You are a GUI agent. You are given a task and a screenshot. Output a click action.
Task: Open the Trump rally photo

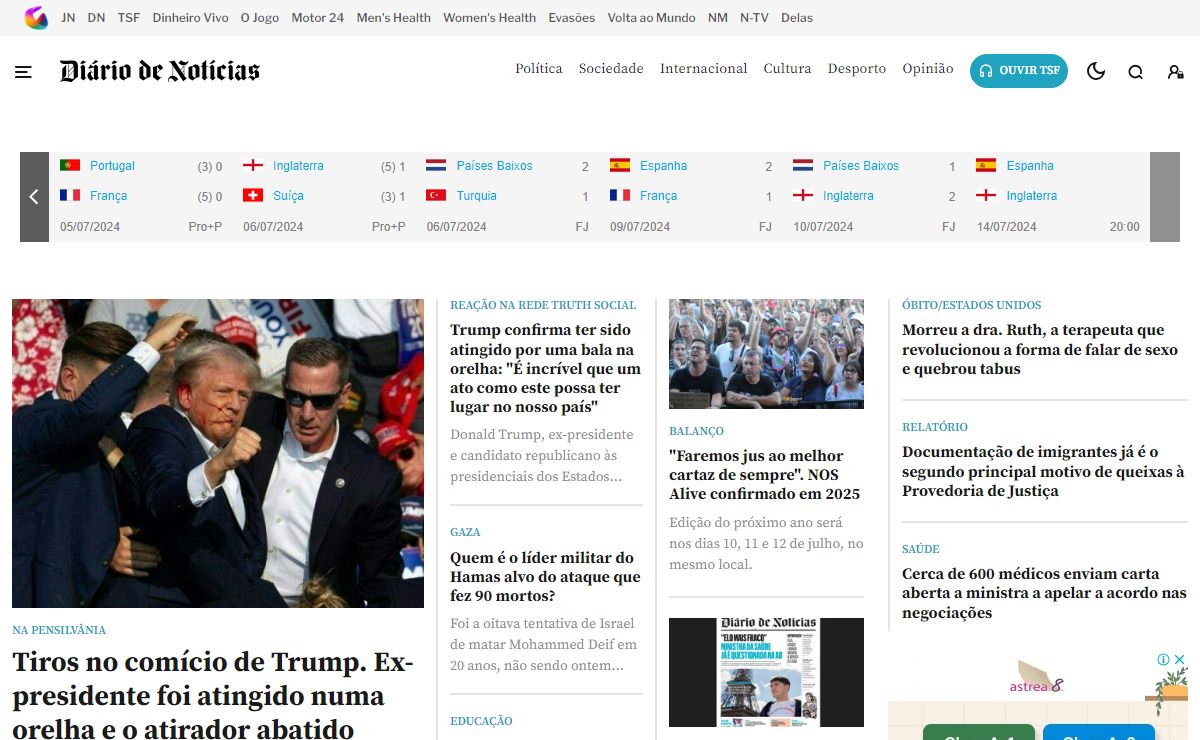[218, 453]
